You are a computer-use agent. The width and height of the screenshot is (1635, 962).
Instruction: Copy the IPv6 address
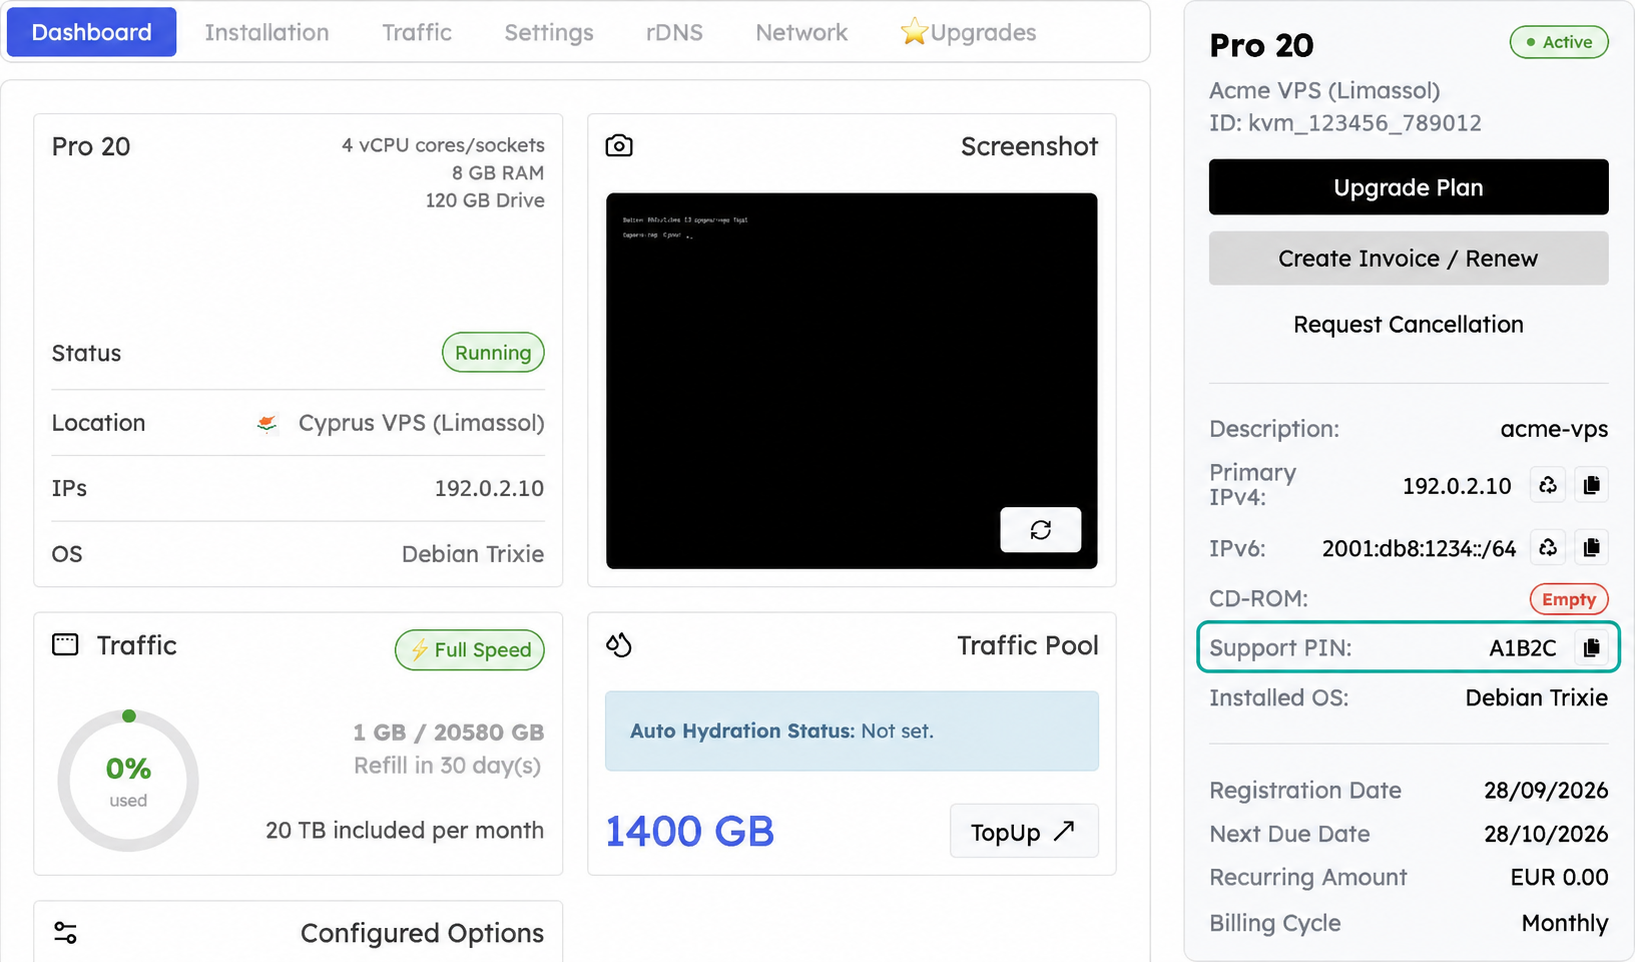point(1591,548)
